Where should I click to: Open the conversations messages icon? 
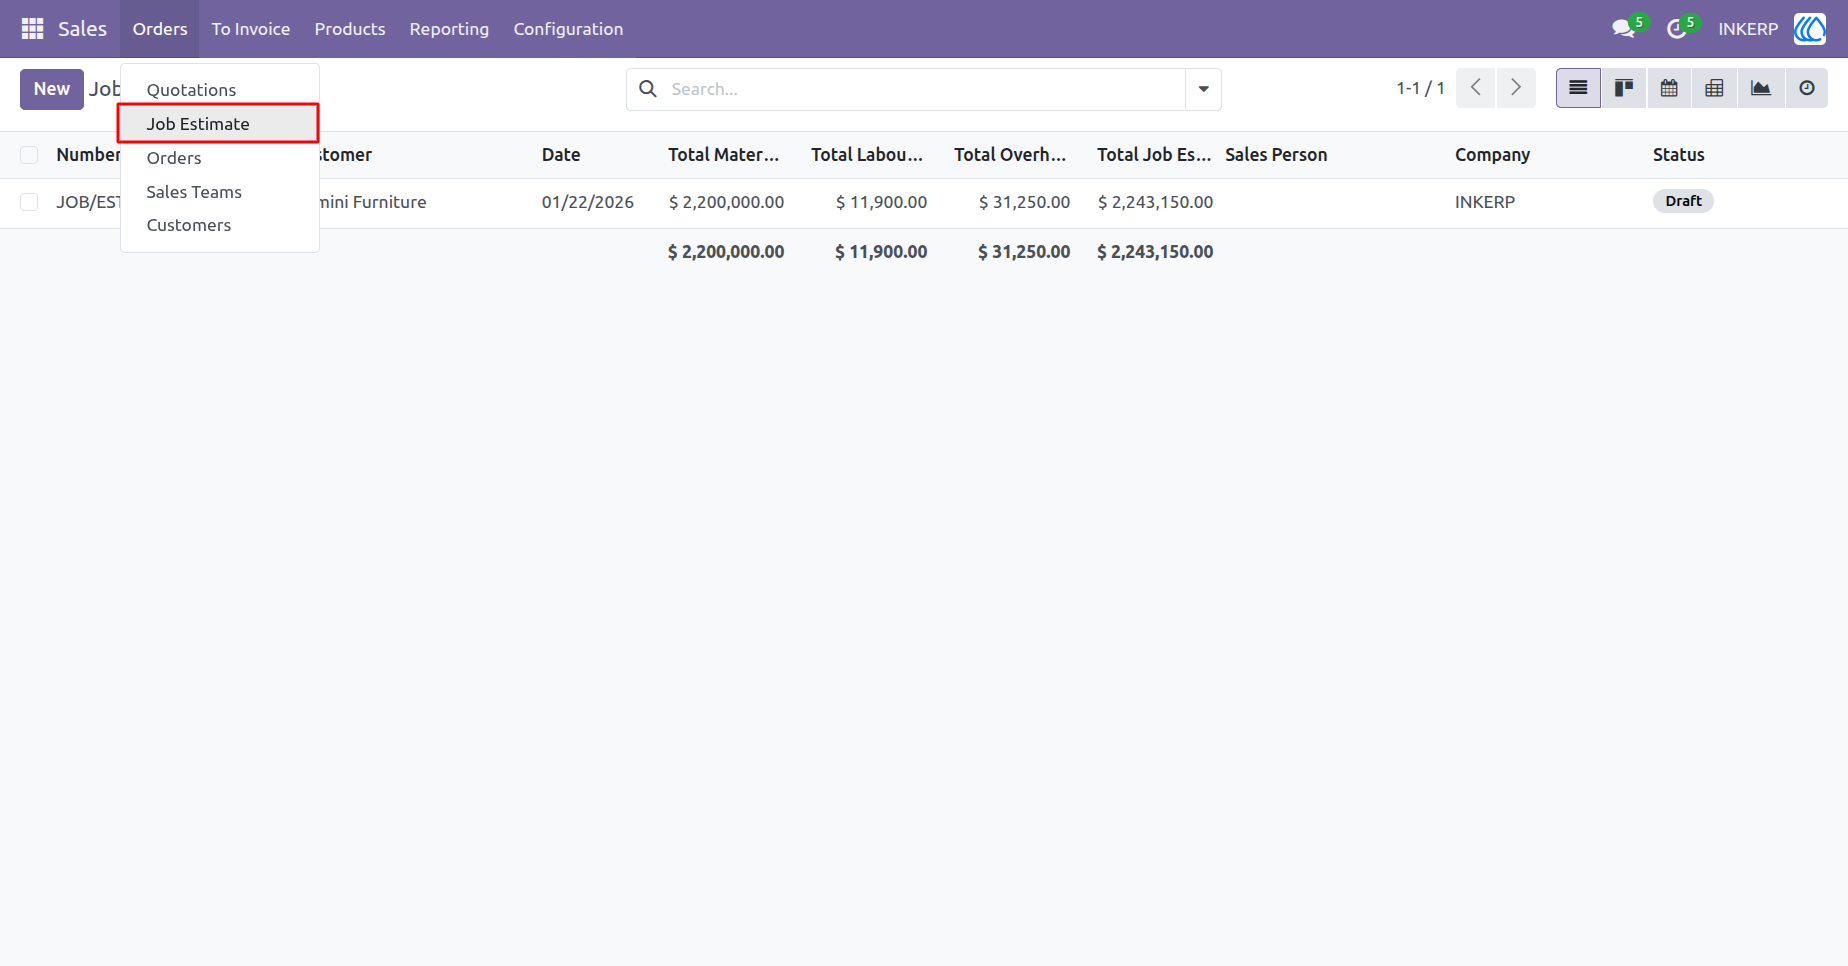[x=1624, y=29]
